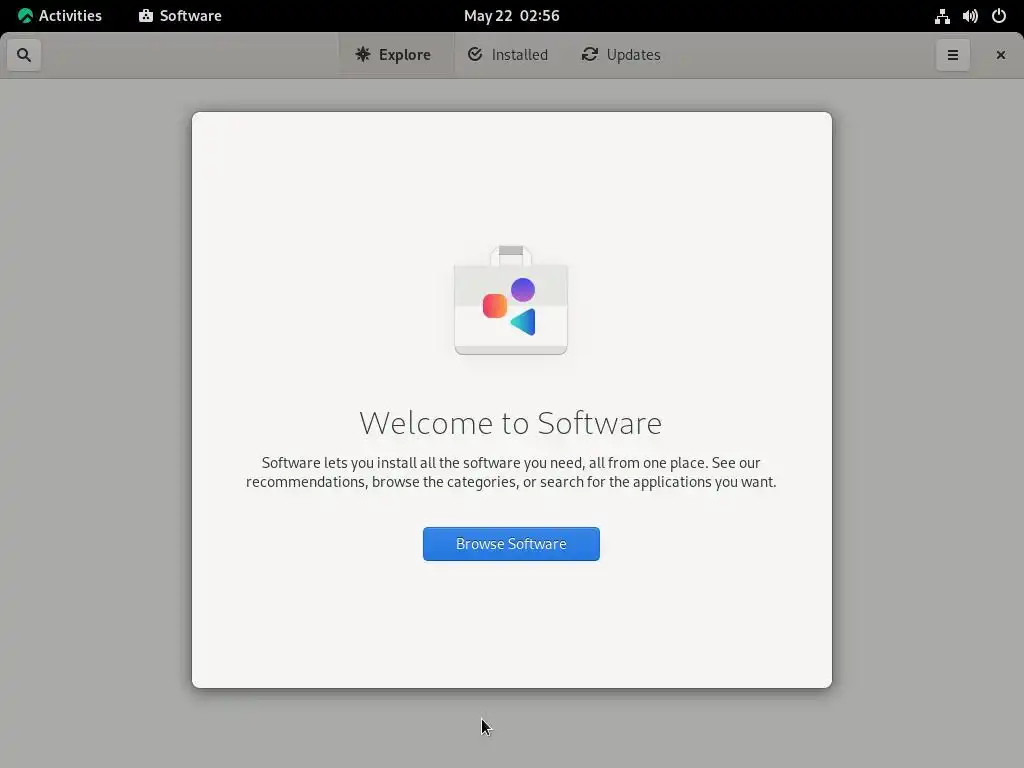Click the shopping bag Software logo

[511, 300]
